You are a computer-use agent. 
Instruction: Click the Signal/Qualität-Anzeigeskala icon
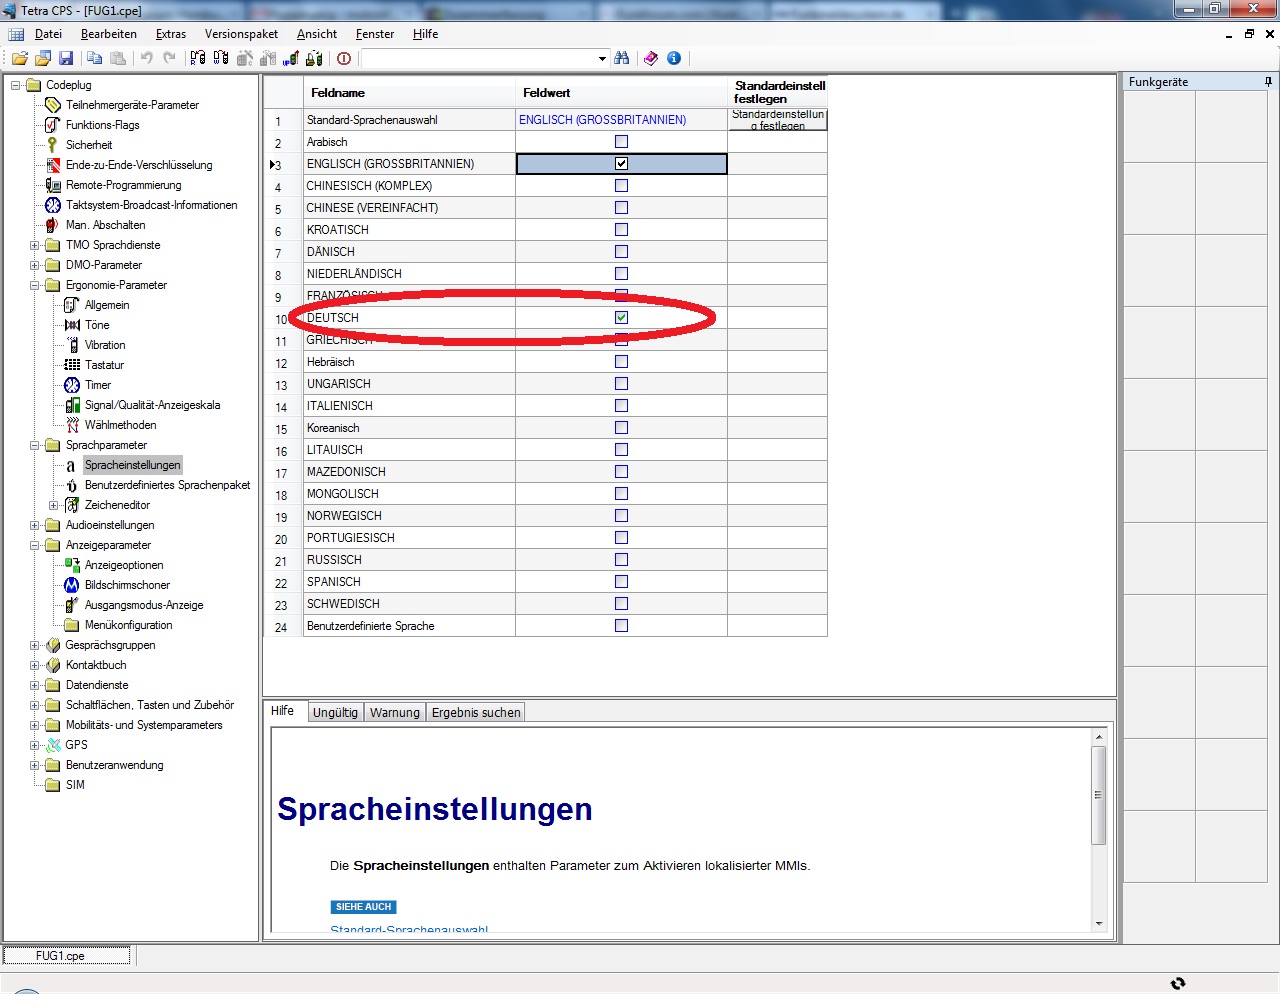(x=72, y=405)
